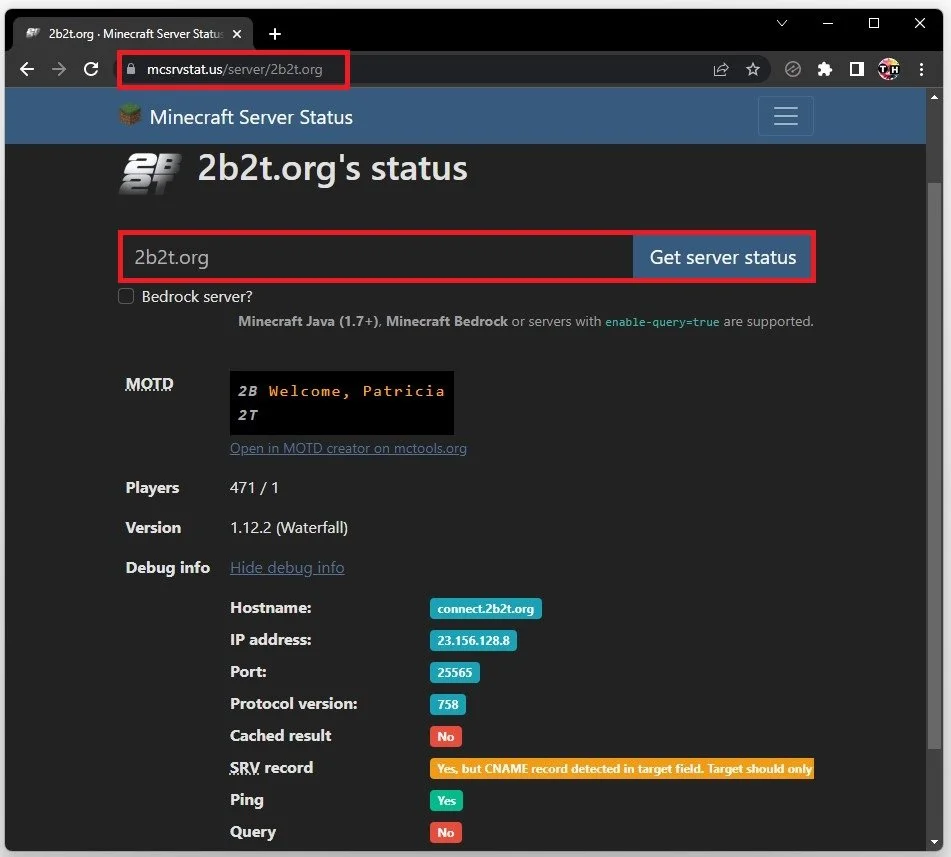Click the 1.12.2 (Waterfall) version text
The image size is (951, 857).
coord(289,528)
